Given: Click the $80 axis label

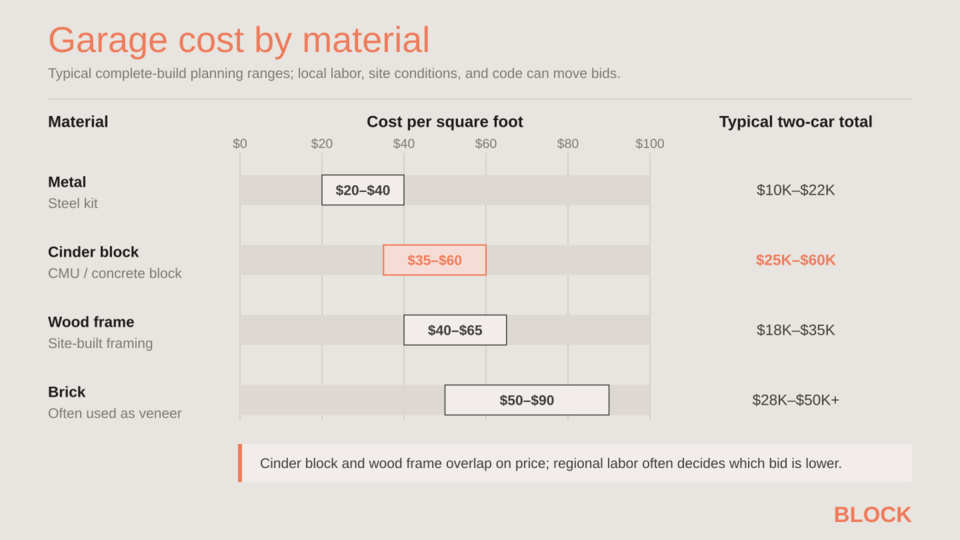Looking at the screenshot, I should click(x=568, y=143).
